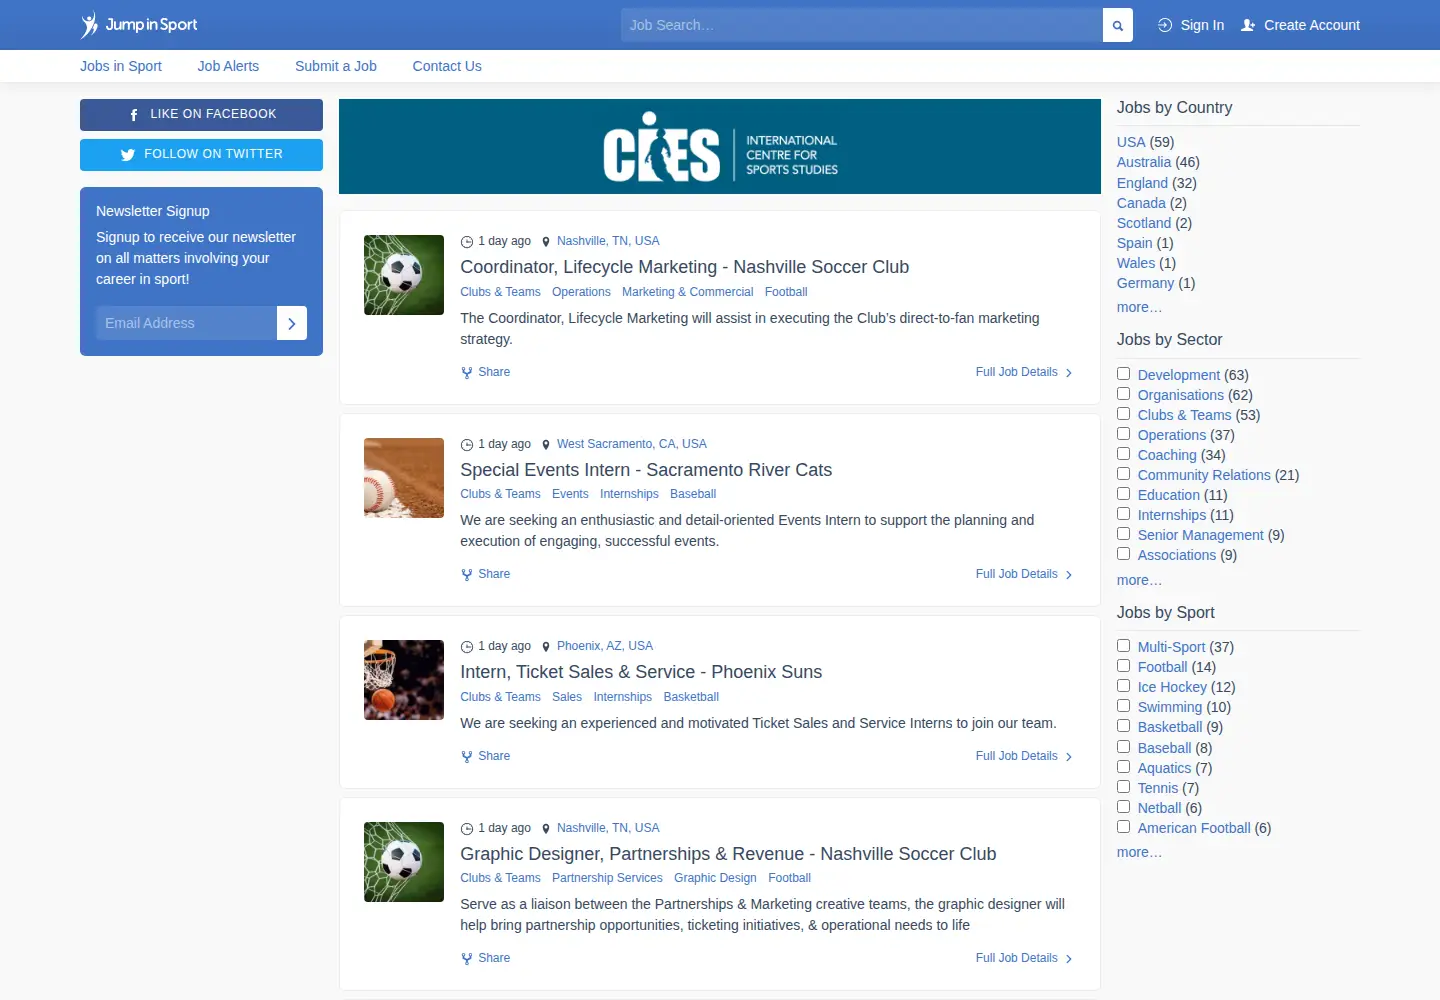Check the Organisations sector checkbox
Image resolution: width=1440 pixels, height=1000 pixels.
click(x=1123, y=394)
